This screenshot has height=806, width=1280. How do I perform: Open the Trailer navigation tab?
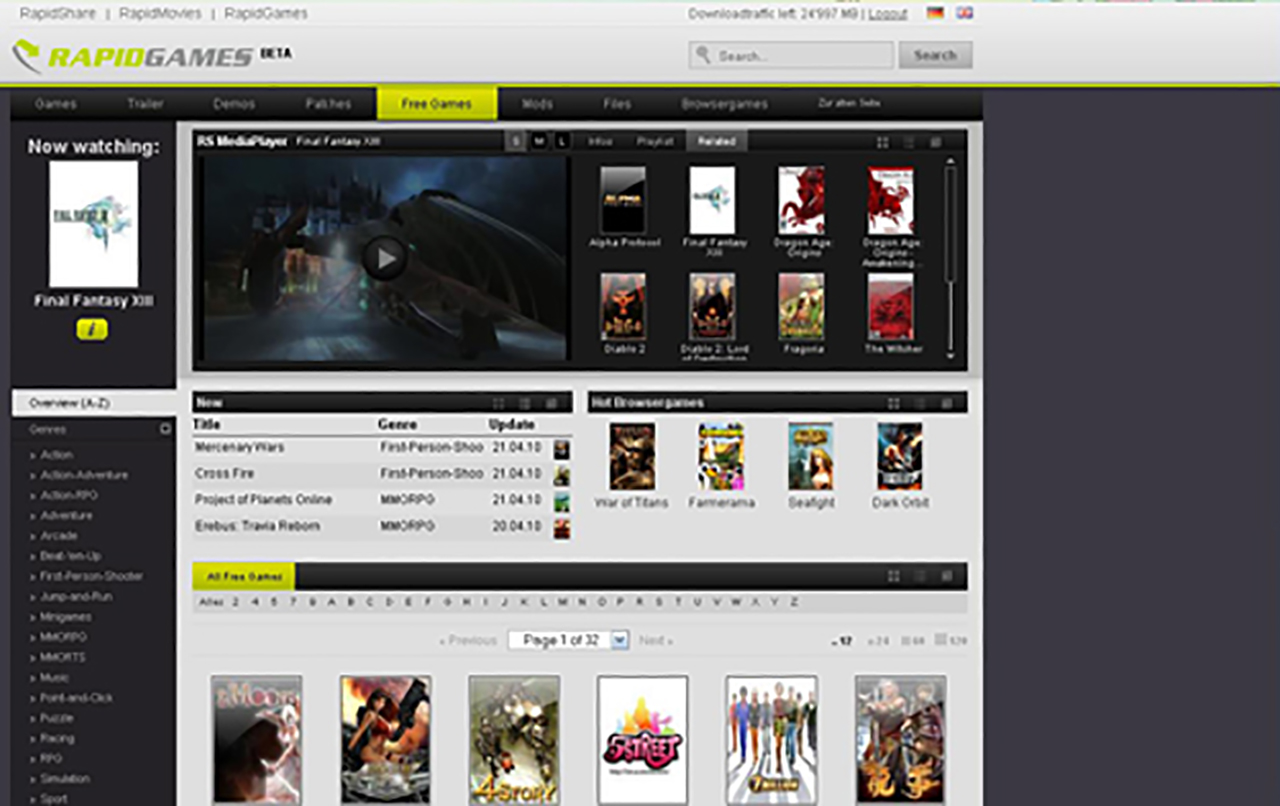pyautogui.click(x=145, y=104)
